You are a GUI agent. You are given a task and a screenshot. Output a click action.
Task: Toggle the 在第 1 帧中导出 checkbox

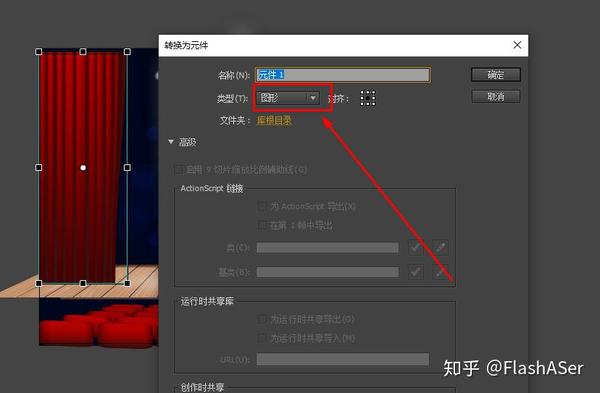pos(262,226)
